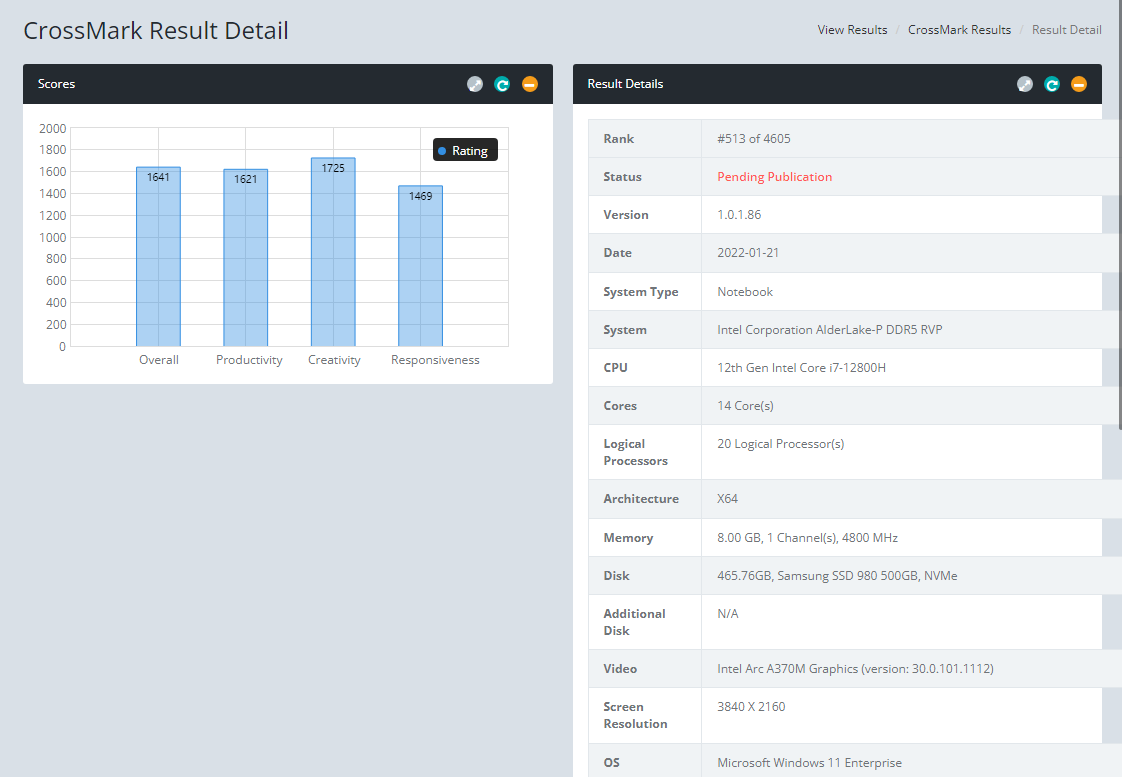Collapse the Scores panel with the orange icon
1122x777 pixels.
pos(530,84)
